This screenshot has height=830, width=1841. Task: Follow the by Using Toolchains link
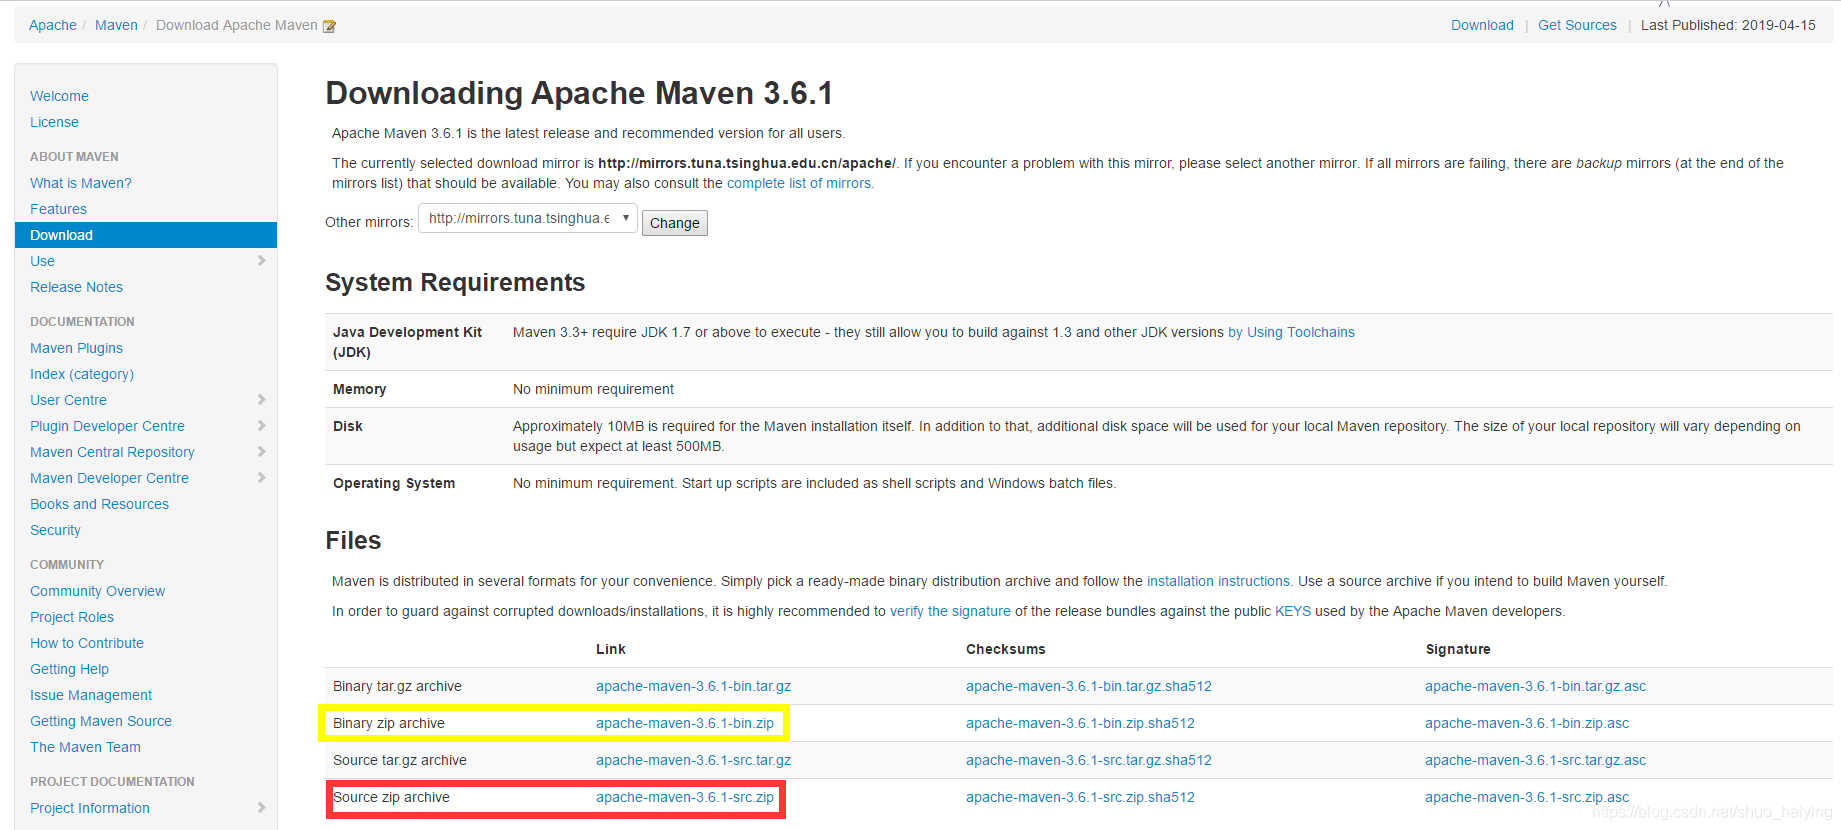[x=1291, y=332]
